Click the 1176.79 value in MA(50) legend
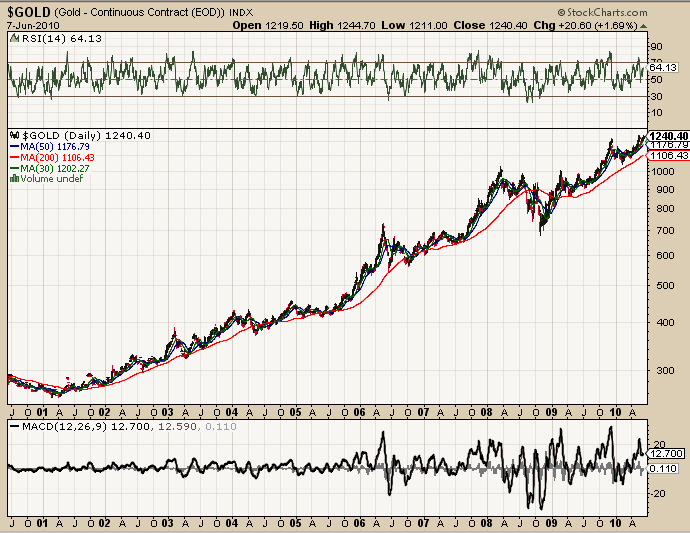The image size is (690, 533). 73,147
